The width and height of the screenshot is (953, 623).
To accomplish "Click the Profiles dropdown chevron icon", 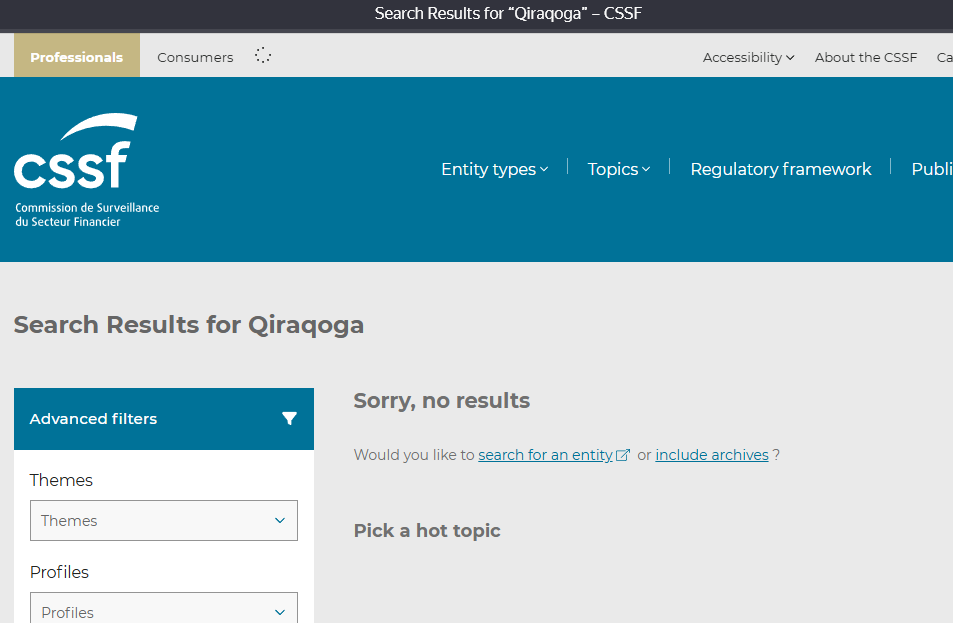I will click(278, 611).
